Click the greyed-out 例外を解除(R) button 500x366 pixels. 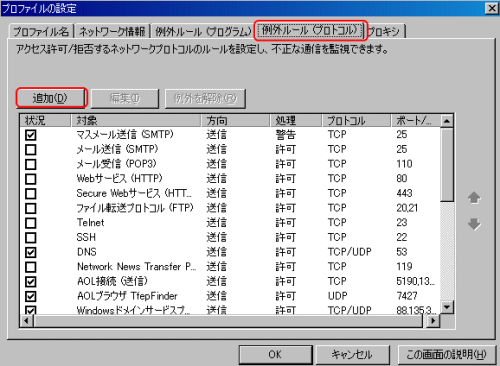205,98
